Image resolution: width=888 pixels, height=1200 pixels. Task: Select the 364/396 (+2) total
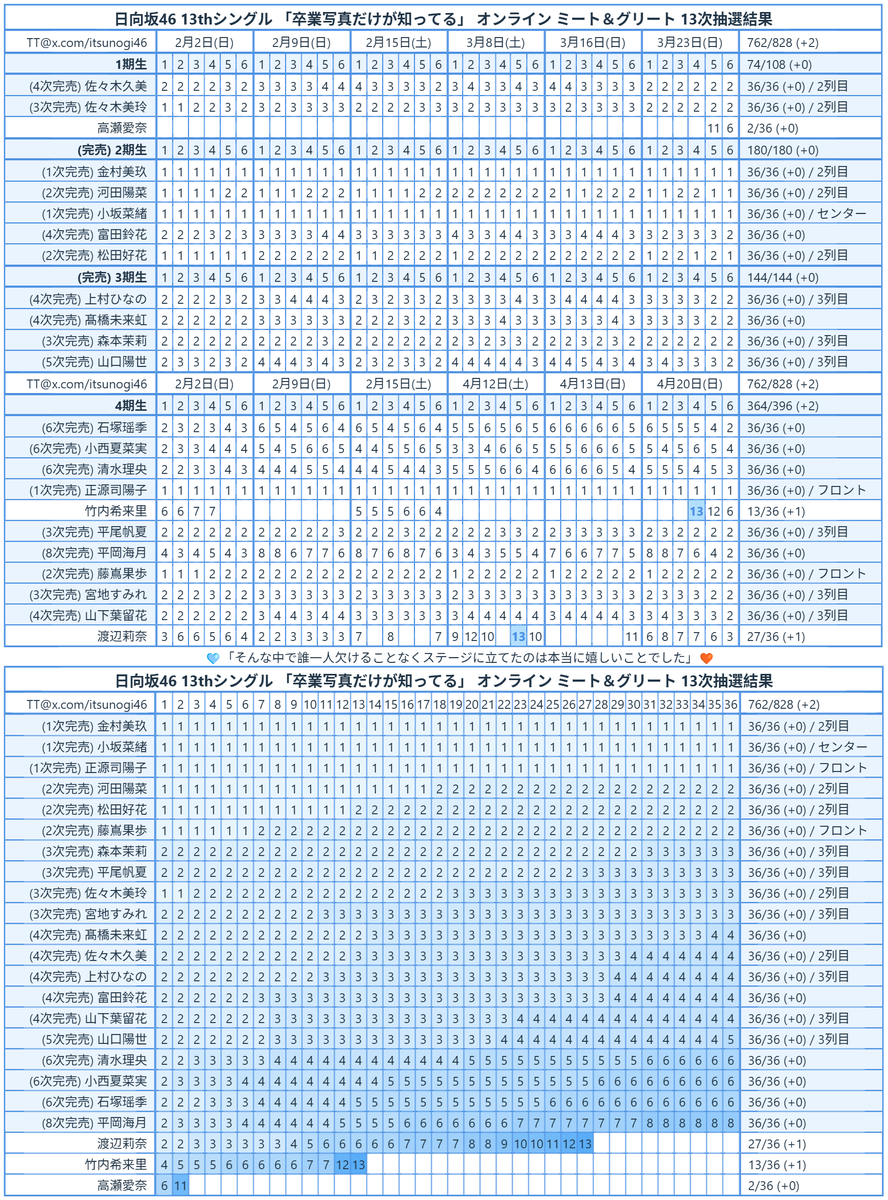[x=784, y=405]
